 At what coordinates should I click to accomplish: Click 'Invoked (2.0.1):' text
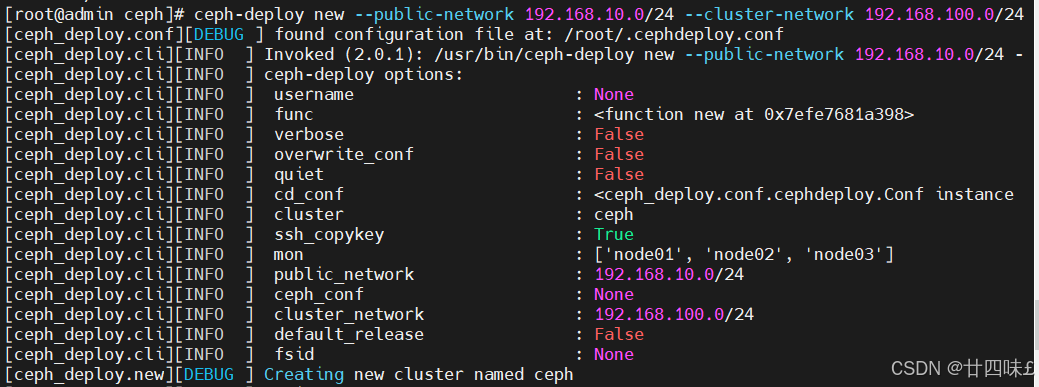pyautogui.click(x=343, y=54)
